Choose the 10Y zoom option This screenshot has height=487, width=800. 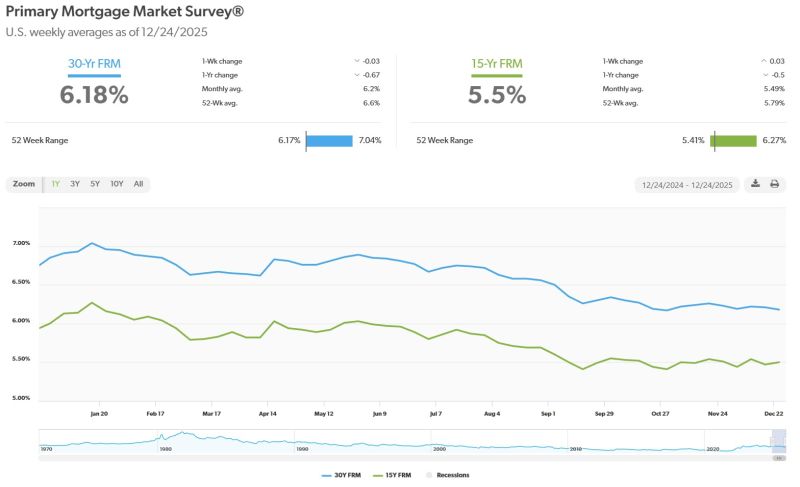[116, 184]
